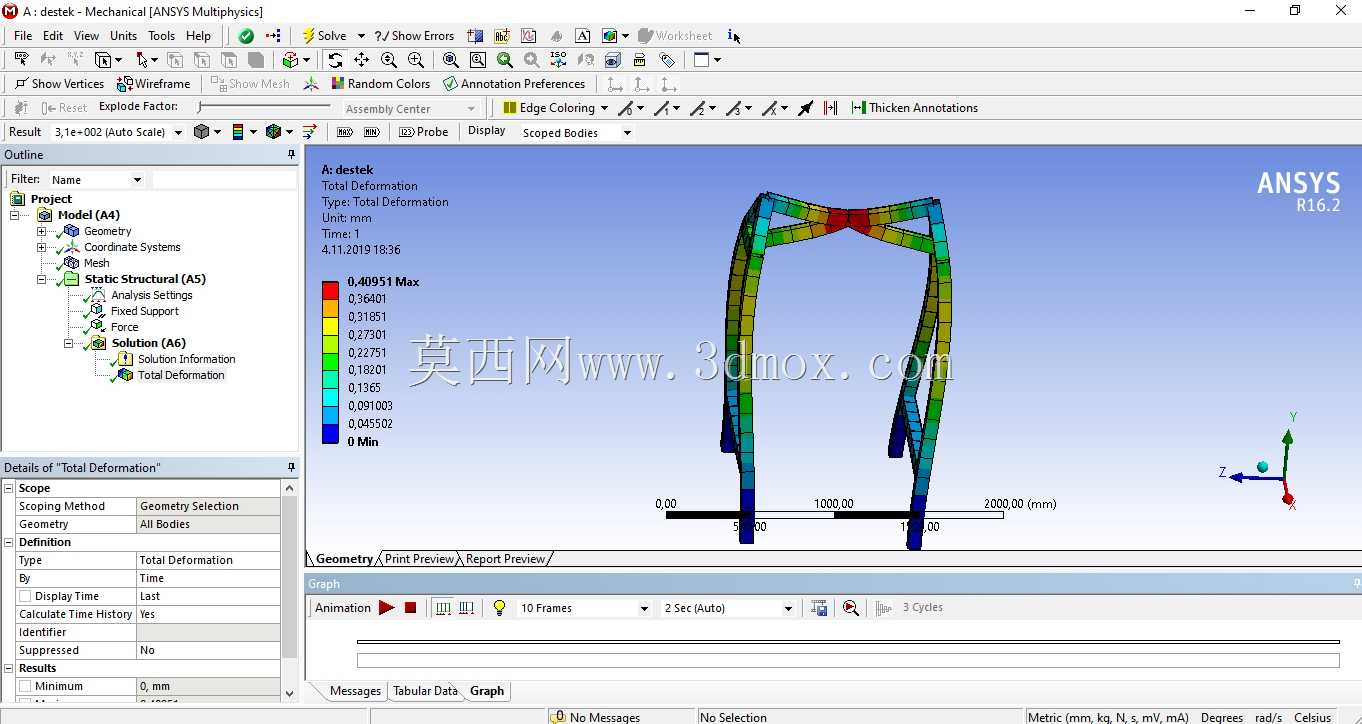Click the zoom animation magnifier icon
Screen dimensions: 1362x724
click(850, 608)
